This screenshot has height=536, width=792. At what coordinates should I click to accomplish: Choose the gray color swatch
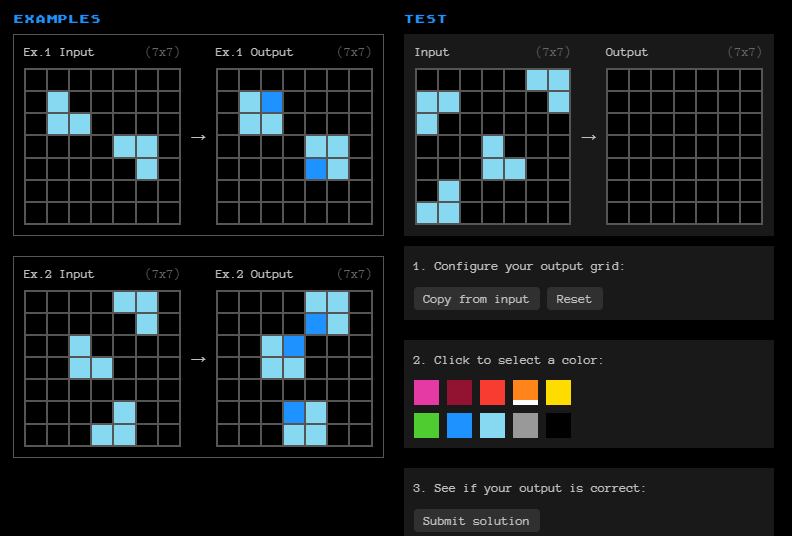(525, 425)
